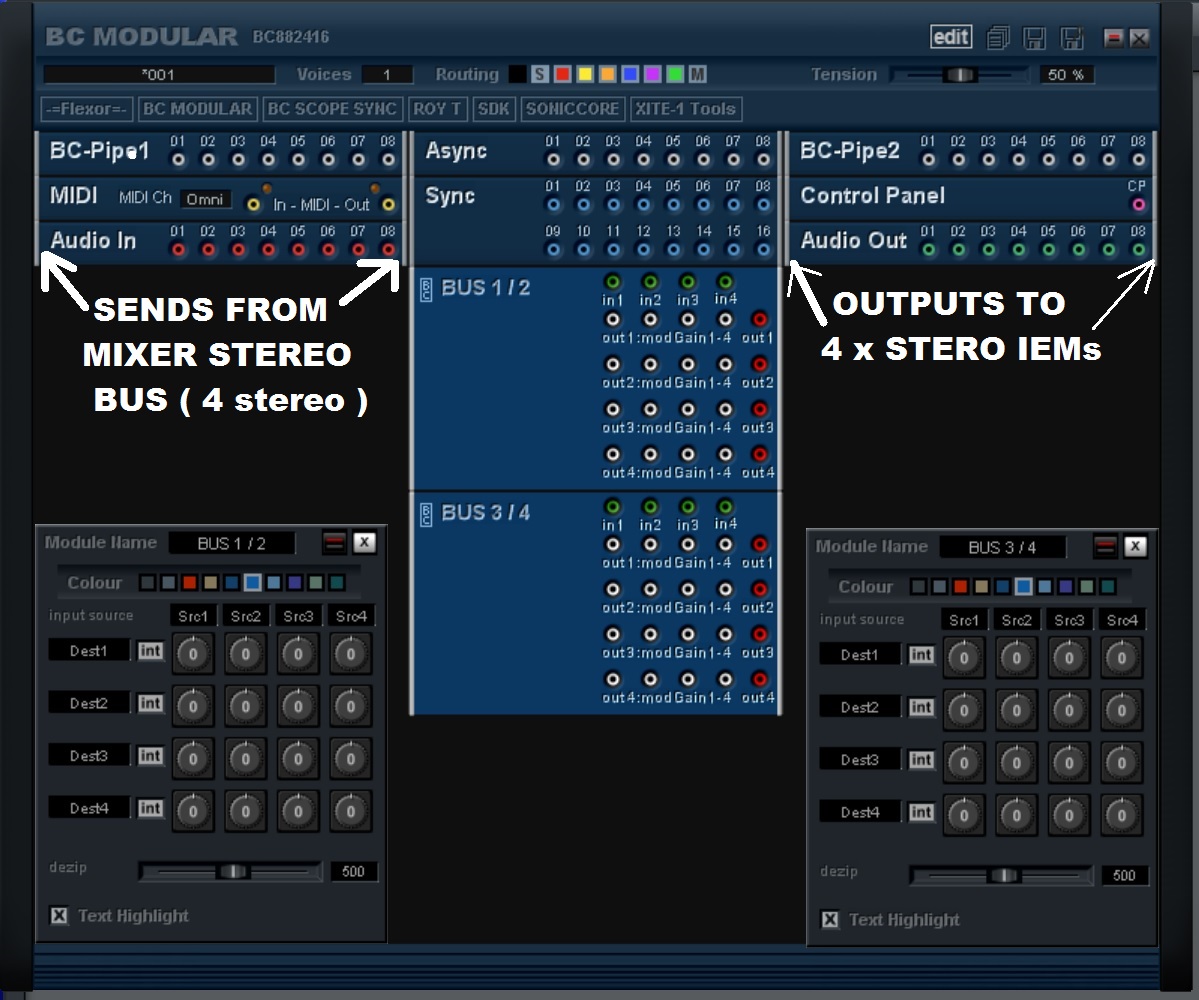Click Audio In jack 01
1199x1000 pixels.
click(x=178, y=249)
